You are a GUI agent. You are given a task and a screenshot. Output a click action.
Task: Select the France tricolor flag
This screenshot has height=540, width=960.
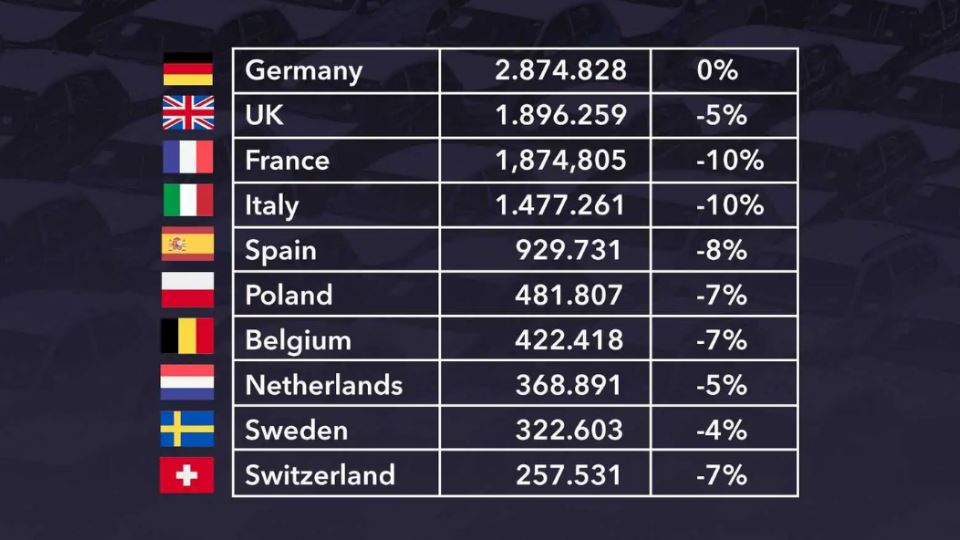tap(188, 158)
